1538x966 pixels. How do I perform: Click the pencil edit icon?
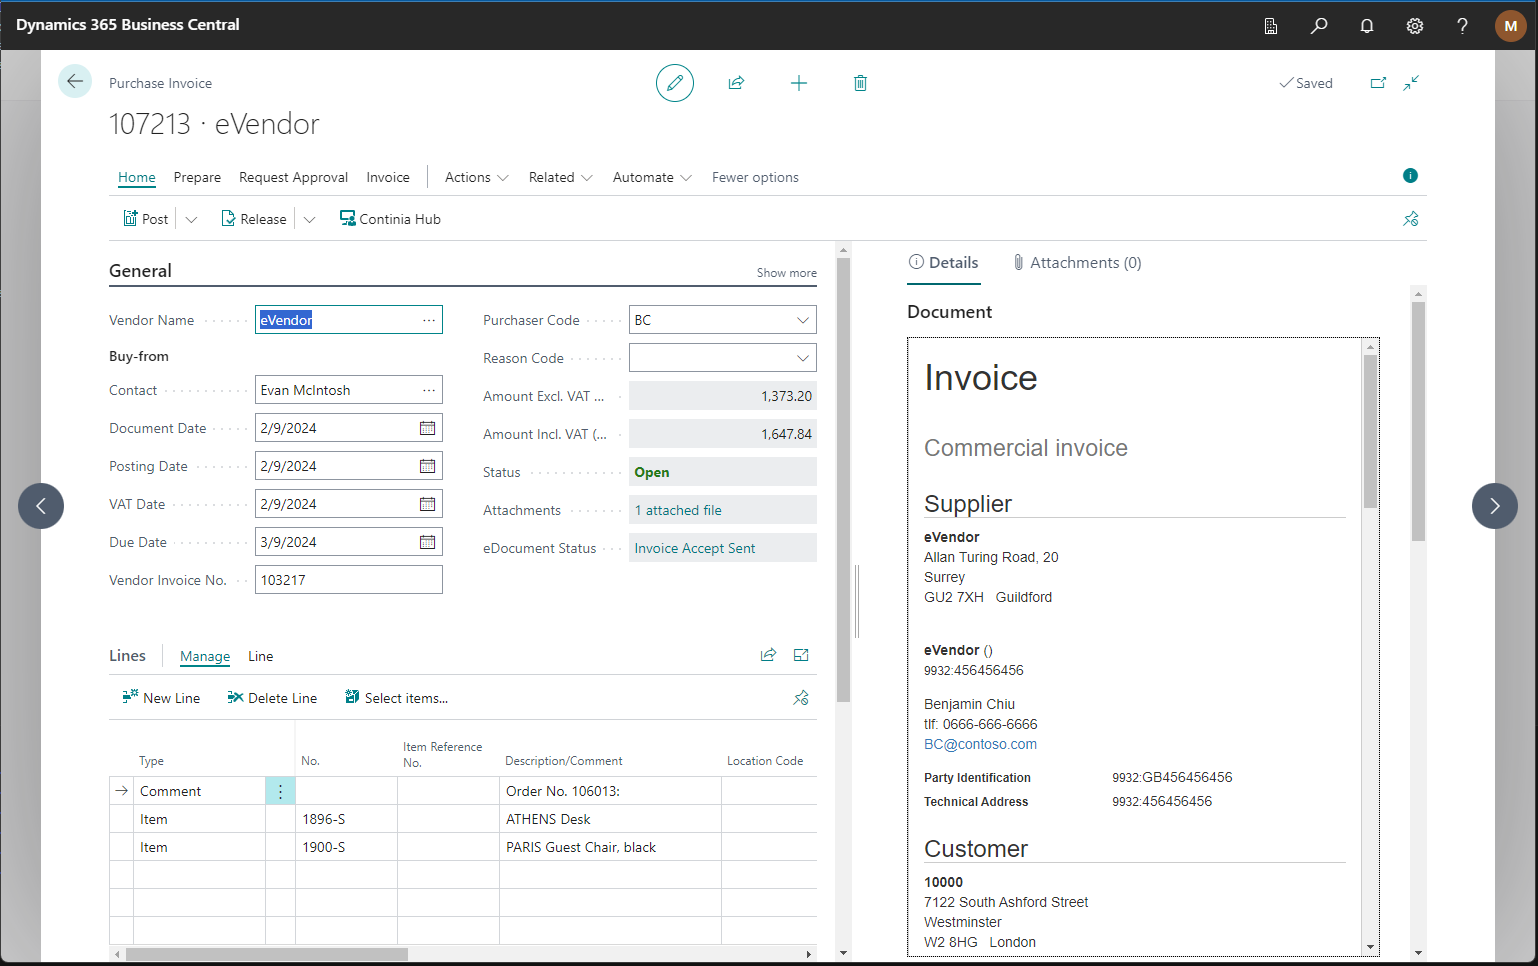point(675,83)
